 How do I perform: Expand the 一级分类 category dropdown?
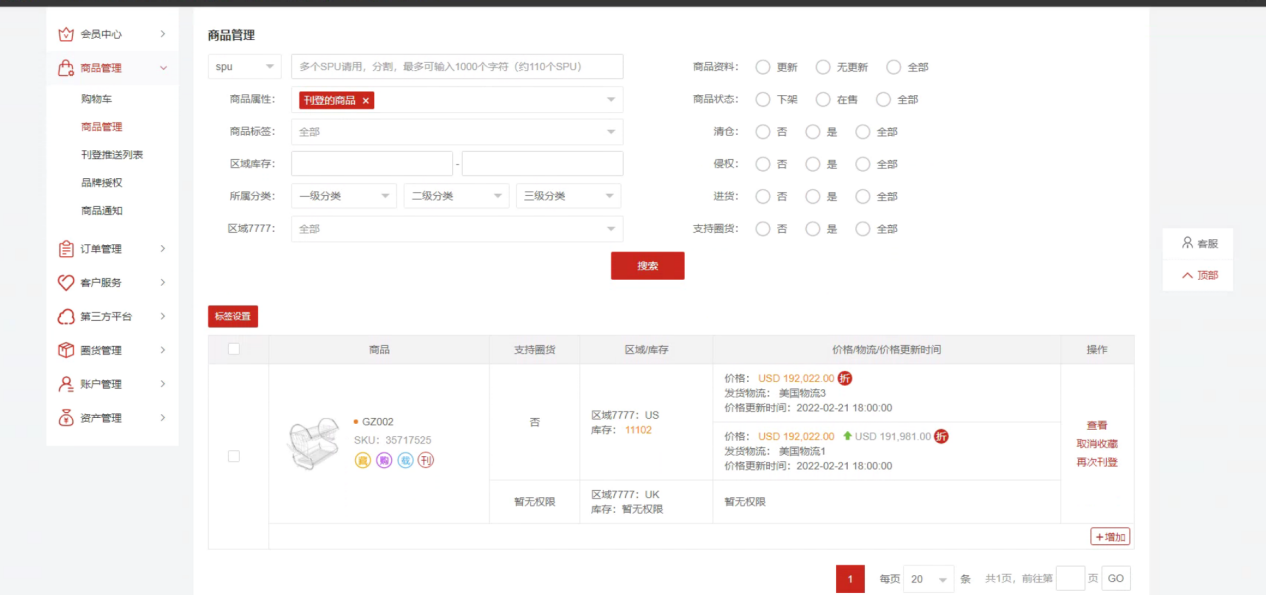coord(343,196)
